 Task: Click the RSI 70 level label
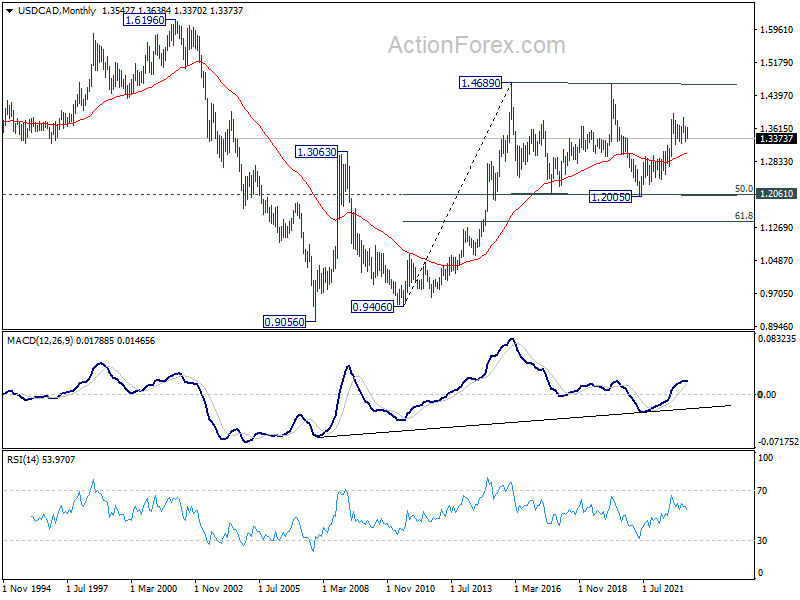coord(762,490)
